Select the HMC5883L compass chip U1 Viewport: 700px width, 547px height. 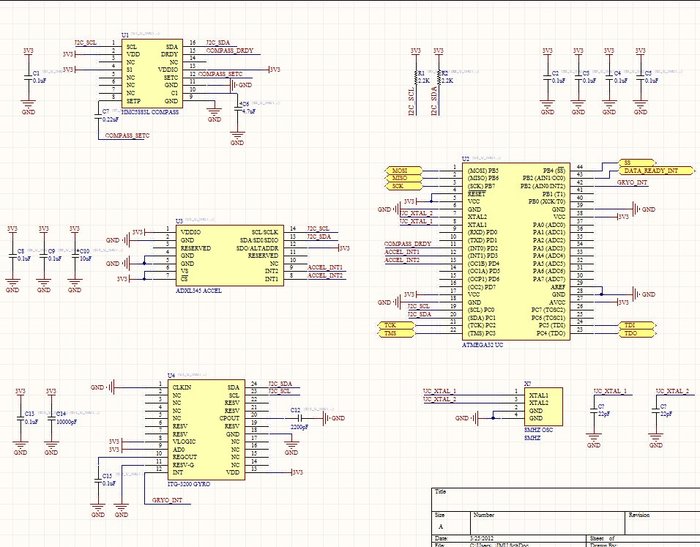pos(152,74)
